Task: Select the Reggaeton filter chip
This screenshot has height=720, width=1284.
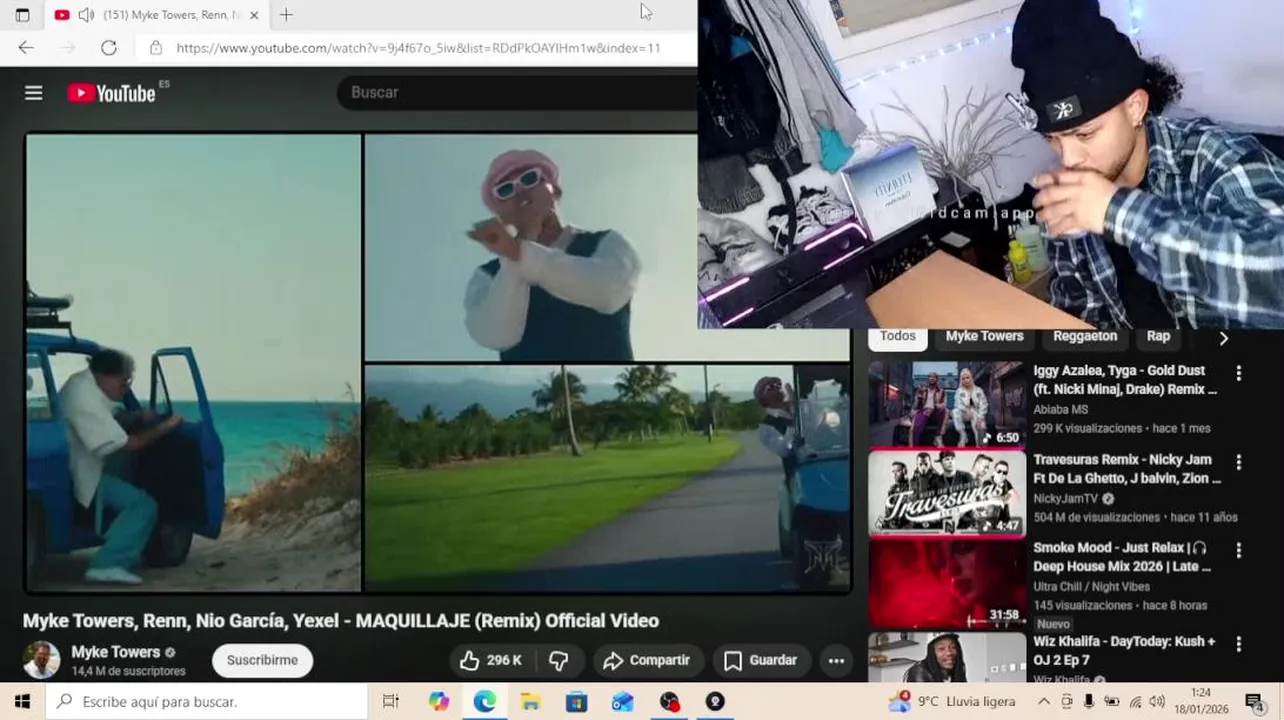Action: (1085, 337)
